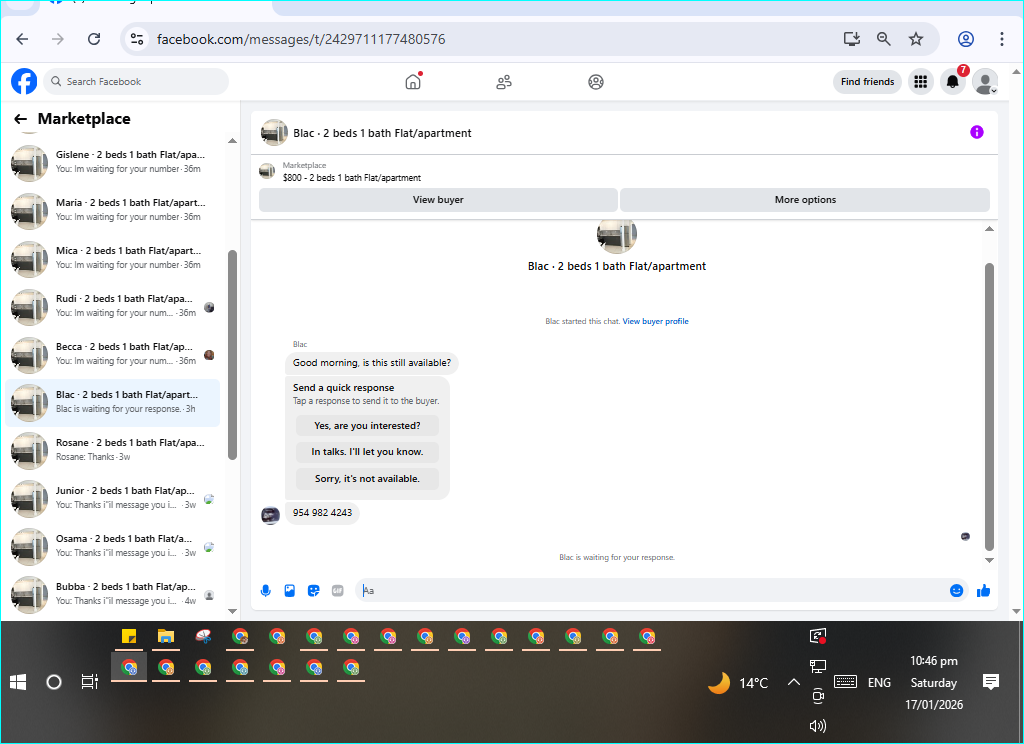Click the ENG language indicator

point(879,683)
